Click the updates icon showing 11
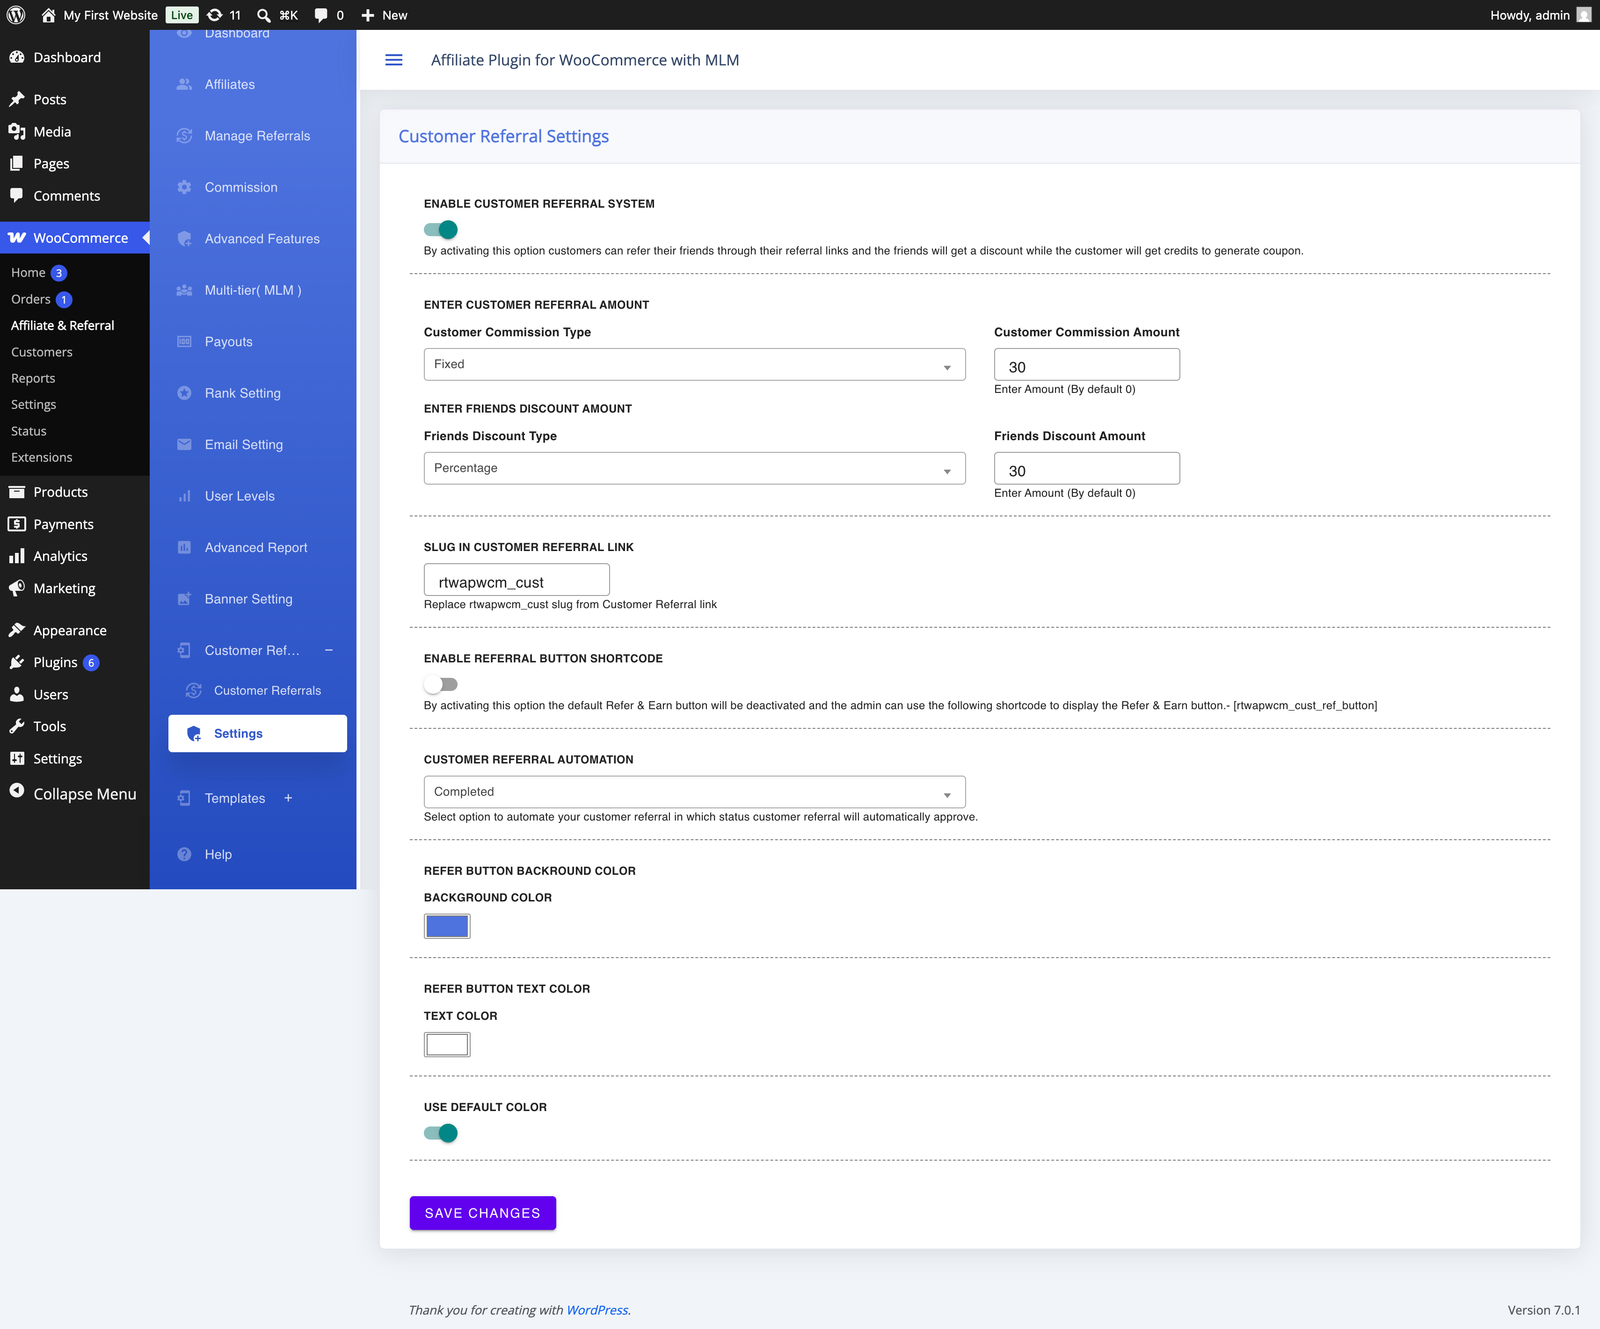The width and height of the screenshot is (1600, 1329). click(214, 15)
